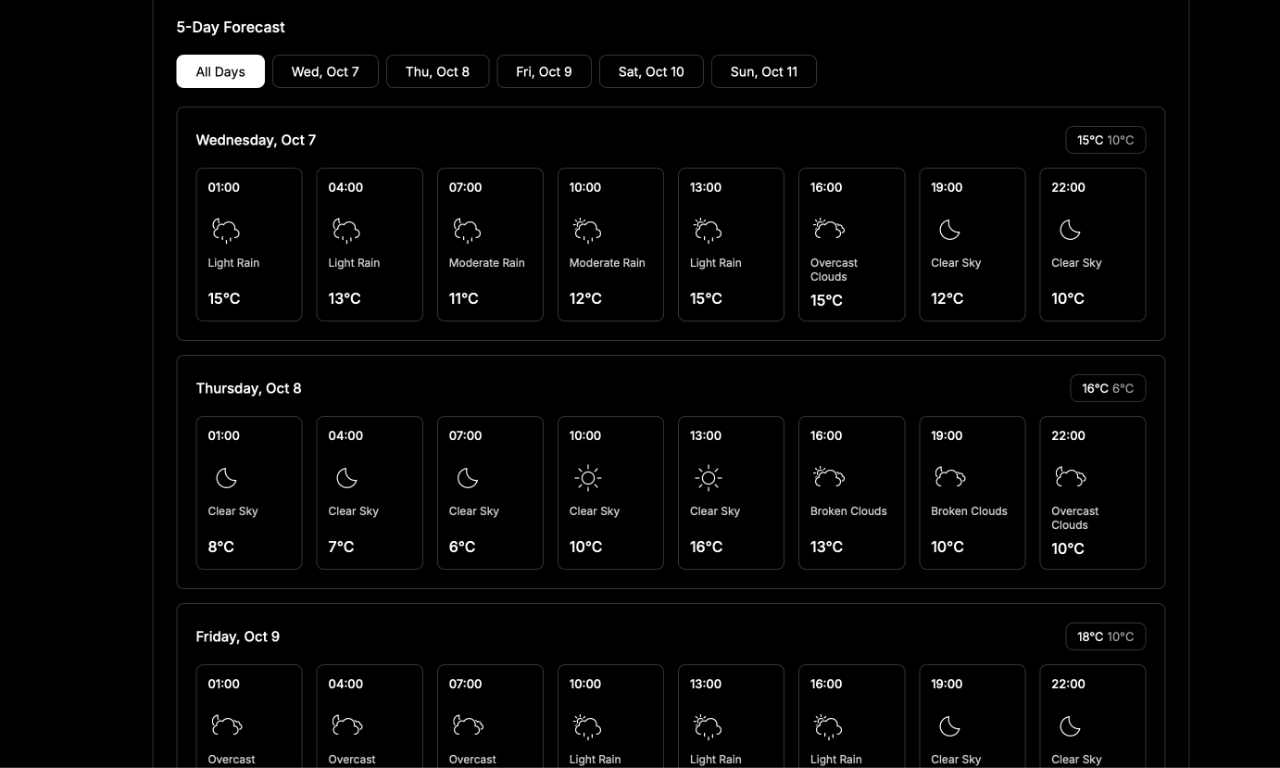Click the moon icon at Wednesday 22:00
The height and width of the screenshot is (768, 1280).
(1070, 230)
